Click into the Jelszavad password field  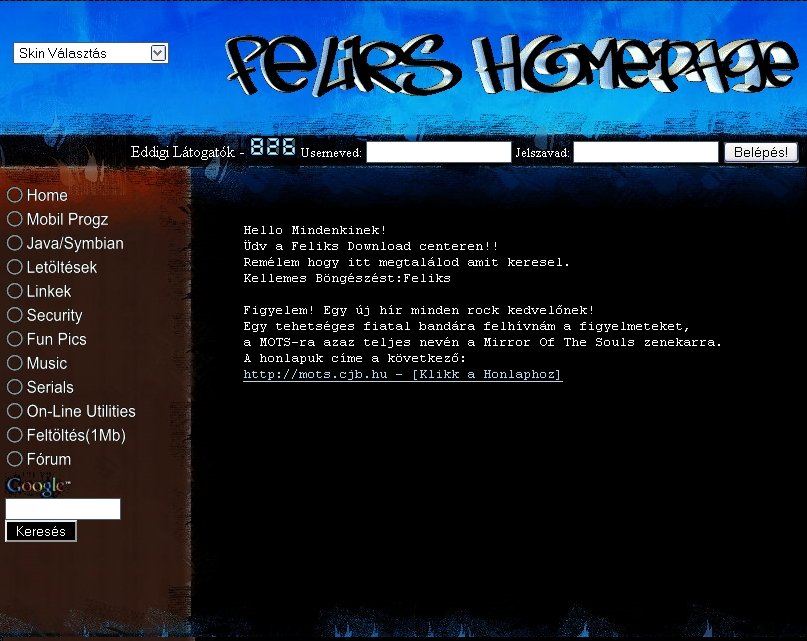[645, 152]
